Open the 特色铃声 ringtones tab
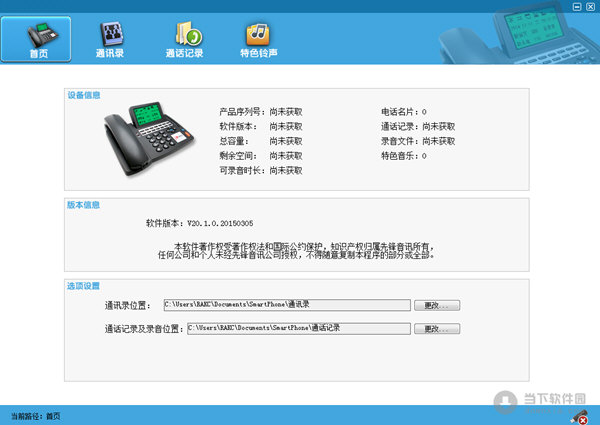 259,40
